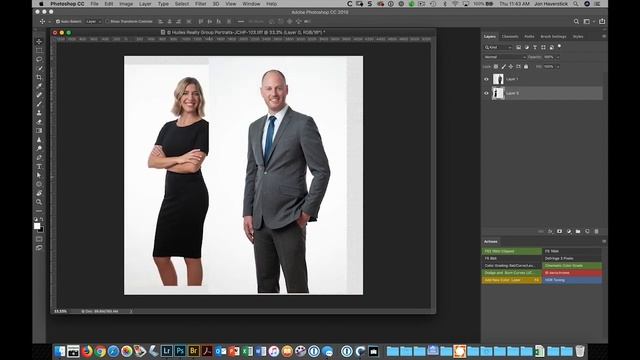
Task: Select the Crop tool
Action: point(39,77)
